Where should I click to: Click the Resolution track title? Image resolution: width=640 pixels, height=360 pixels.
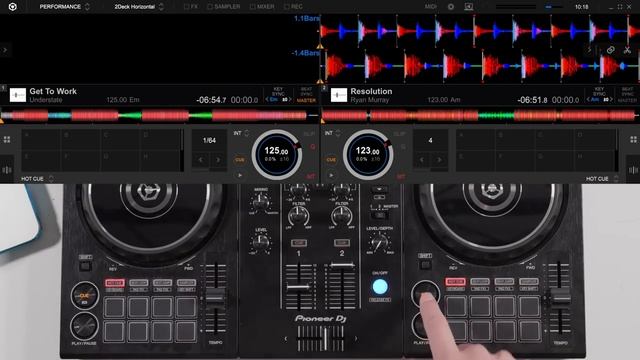click(x=371, y=91)
